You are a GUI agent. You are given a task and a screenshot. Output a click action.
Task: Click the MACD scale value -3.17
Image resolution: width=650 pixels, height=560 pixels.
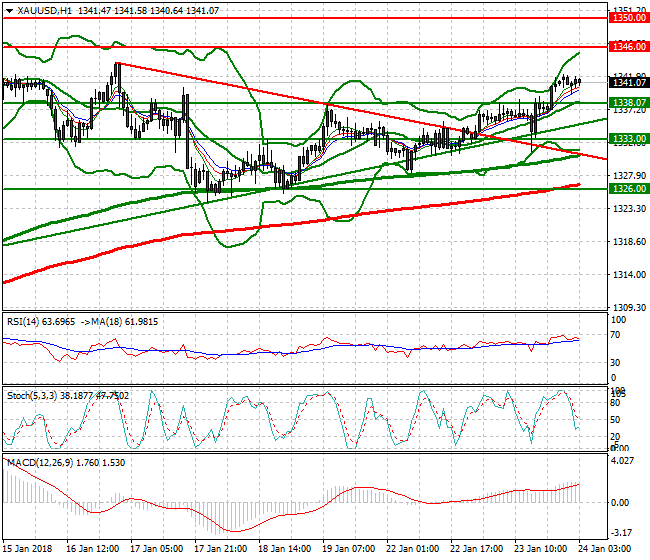pyautogui.click(x=621, y=532)
